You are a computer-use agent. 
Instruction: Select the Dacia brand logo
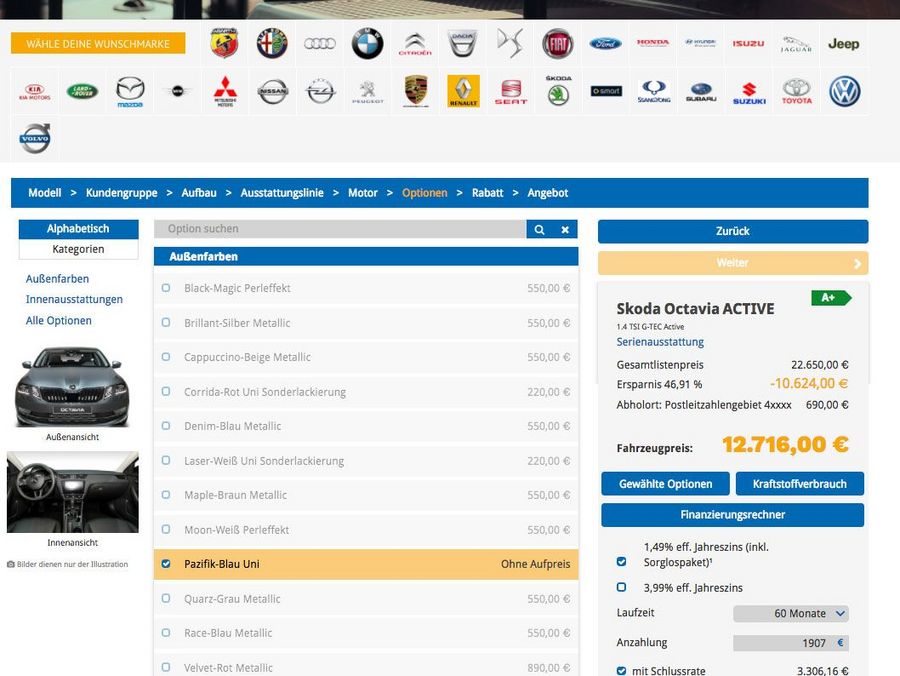coord(463,44)
